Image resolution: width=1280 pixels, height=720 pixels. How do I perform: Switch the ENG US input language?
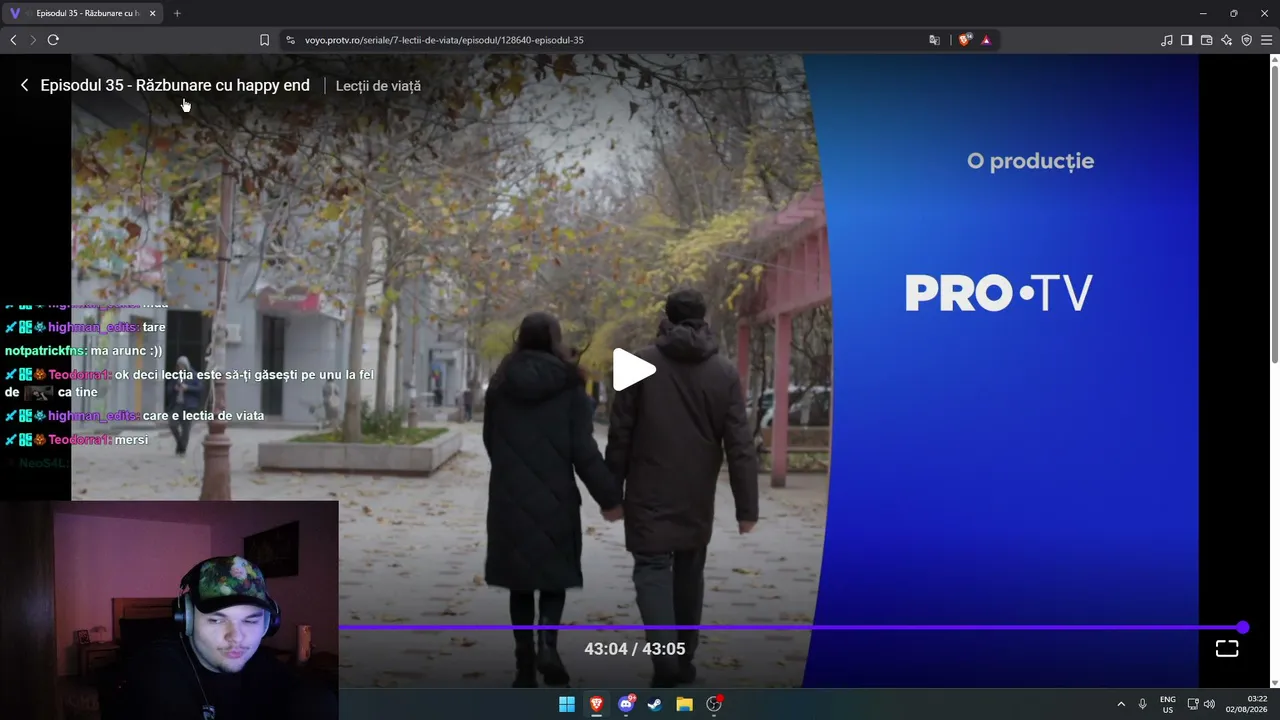(x=1168, y=704)
